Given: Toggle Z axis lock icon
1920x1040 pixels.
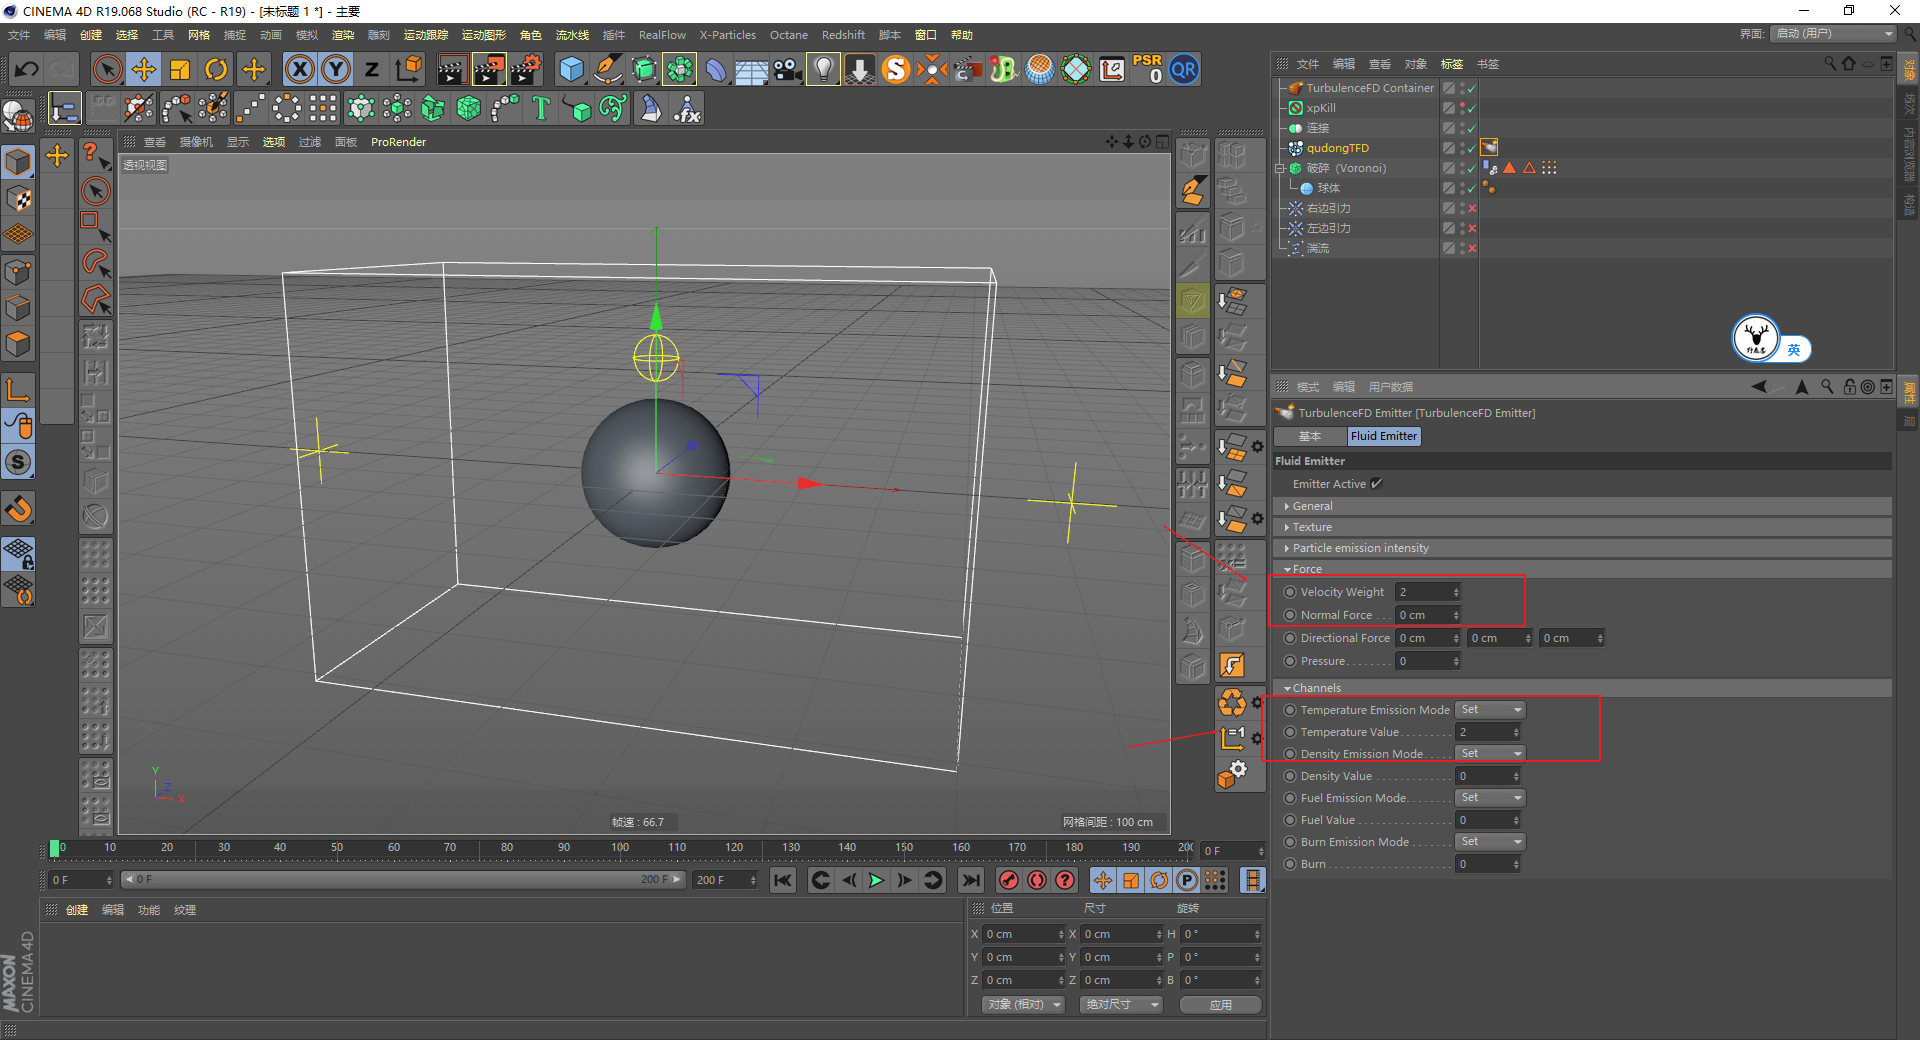Looking at the screenshot, I should pos(372,69).
